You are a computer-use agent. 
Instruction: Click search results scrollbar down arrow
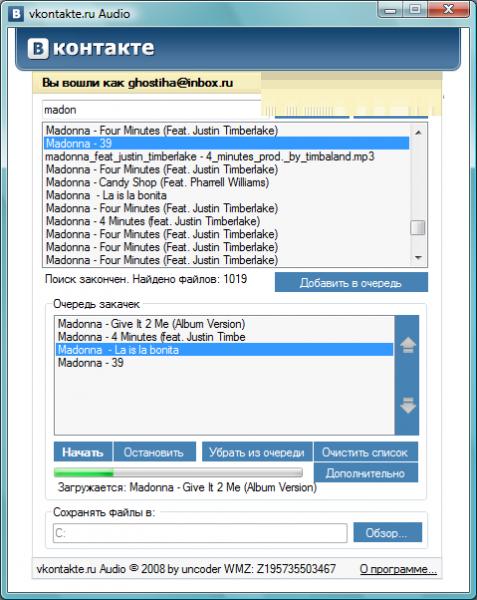(418, 258)
